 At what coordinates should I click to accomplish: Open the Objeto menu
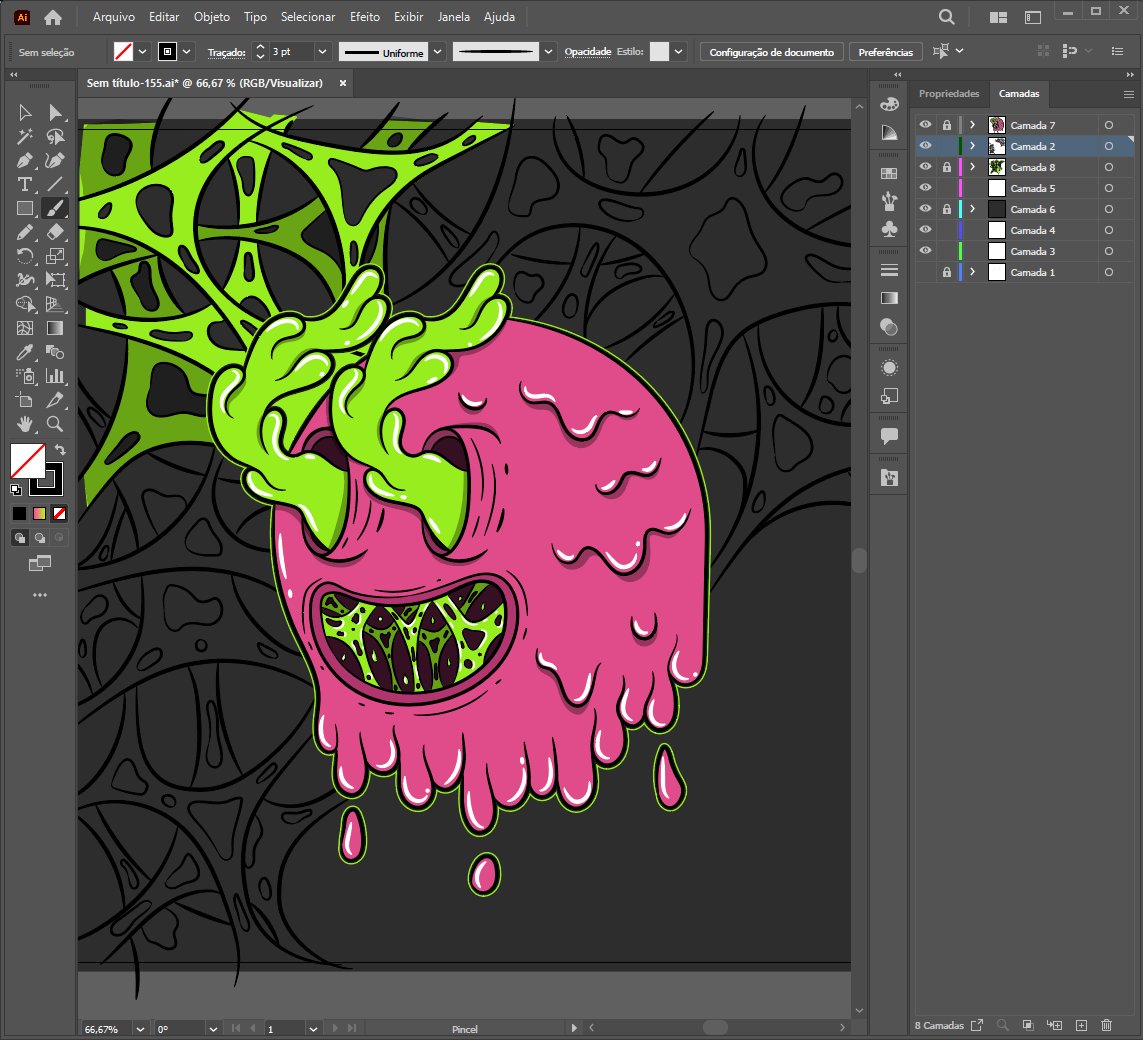point(211,17)
